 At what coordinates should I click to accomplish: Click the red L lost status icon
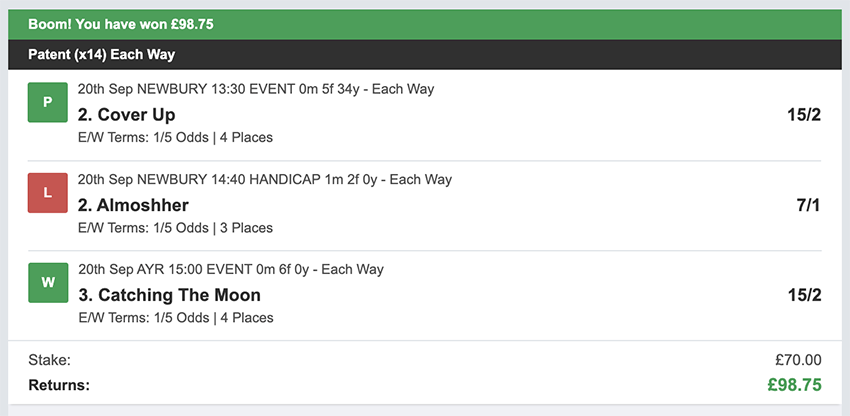pos(47,193)
